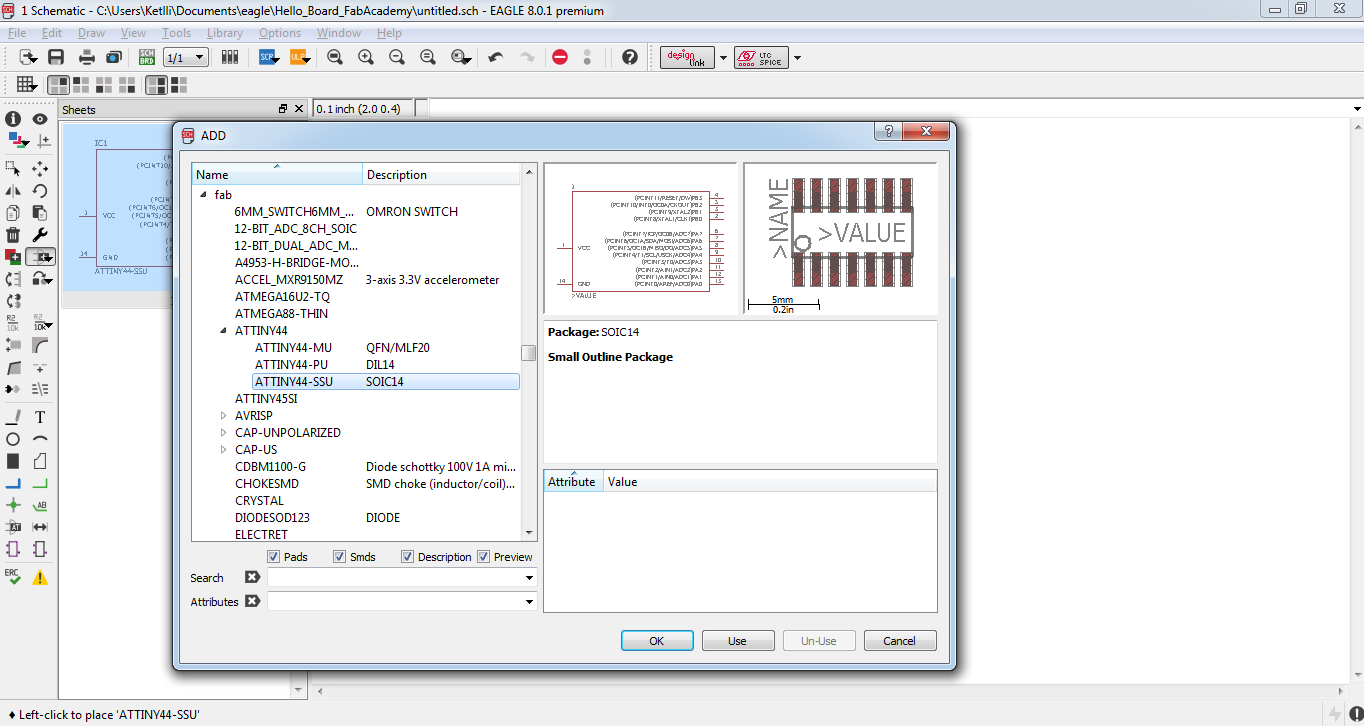This screenshot has height=726, width=1364.
Task: Expand the CAP-UNPOLARIZED tree node
Action: [x=224, y=432]
